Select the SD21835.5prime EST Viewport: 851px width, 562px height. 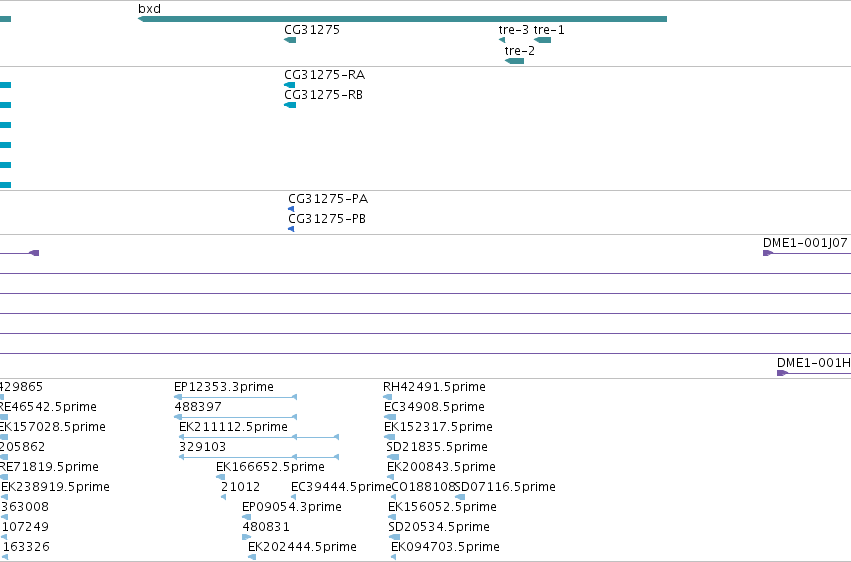point(392,457)
